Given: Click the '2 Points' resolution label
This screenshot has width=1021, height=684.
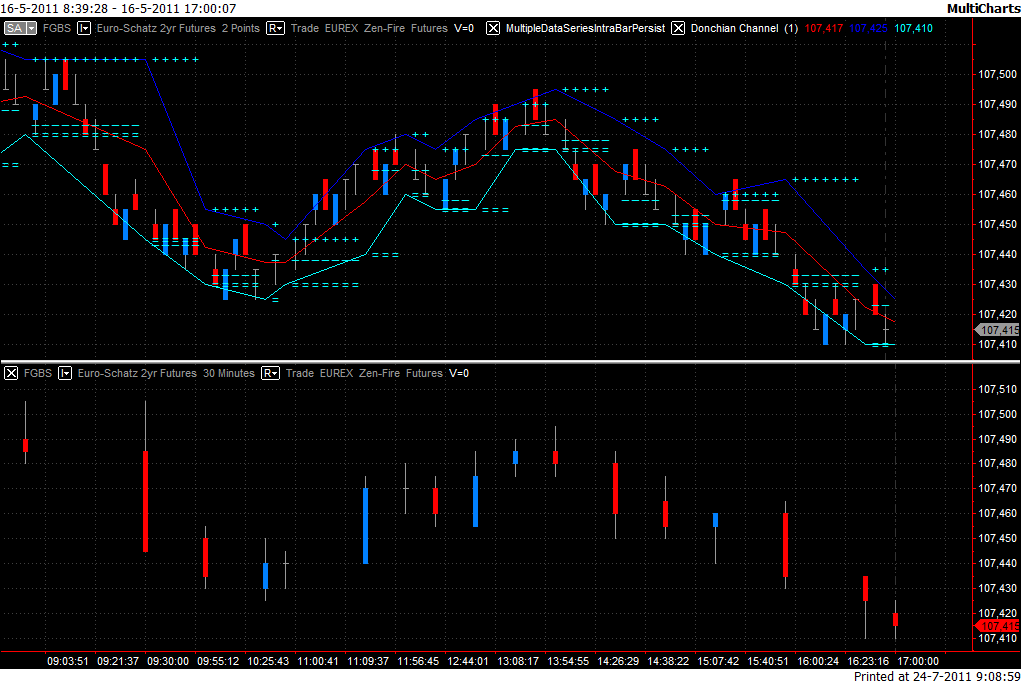Looking at the screenshot, I should pos(241,29).
